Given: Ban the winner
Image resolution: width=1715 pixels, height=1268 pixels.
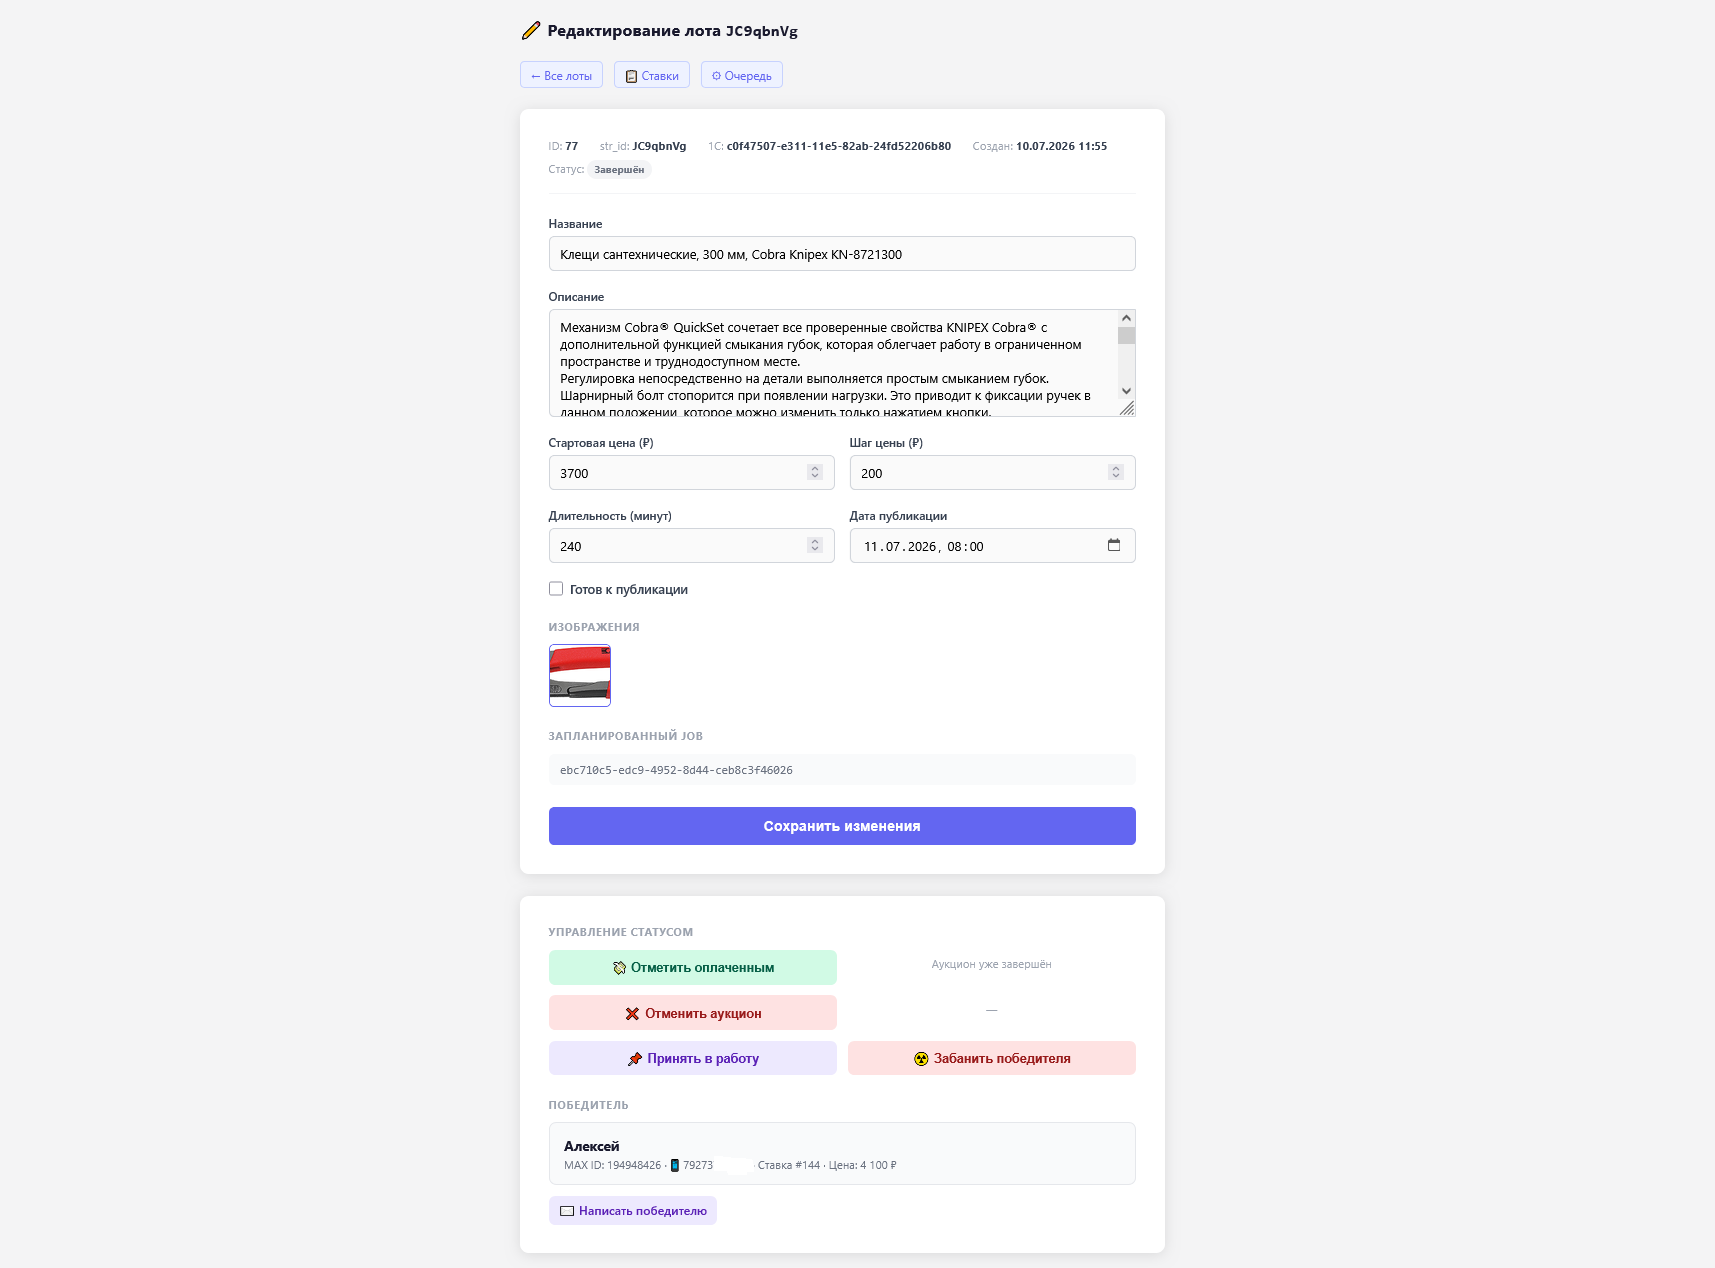Looking at the screenshot, I should [x=992, y=1058].
